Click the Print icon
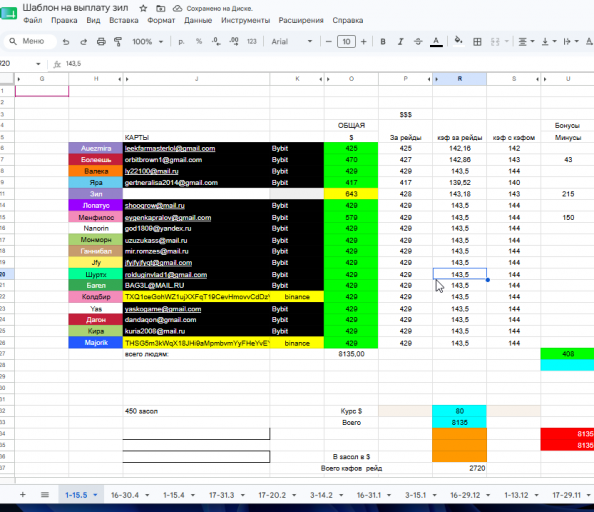 click(x=101, y=42)
